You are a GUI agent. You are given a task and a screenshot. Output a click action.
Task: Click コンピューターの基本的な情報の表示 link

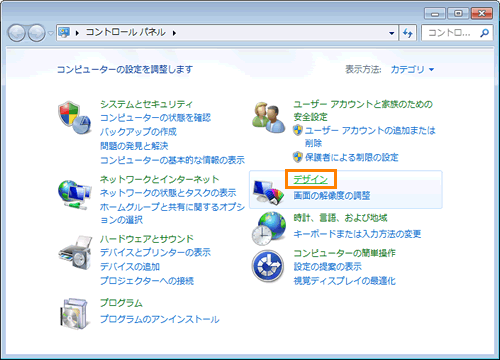coord(172,160)
